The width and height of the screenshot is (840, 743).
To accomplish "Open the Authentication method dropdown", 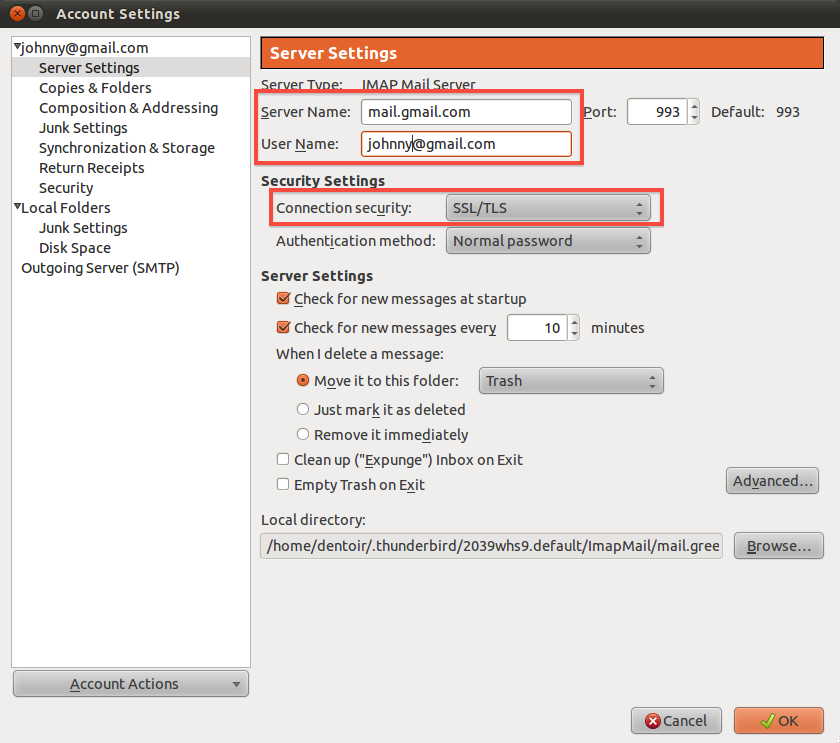I will click(547, 241).
